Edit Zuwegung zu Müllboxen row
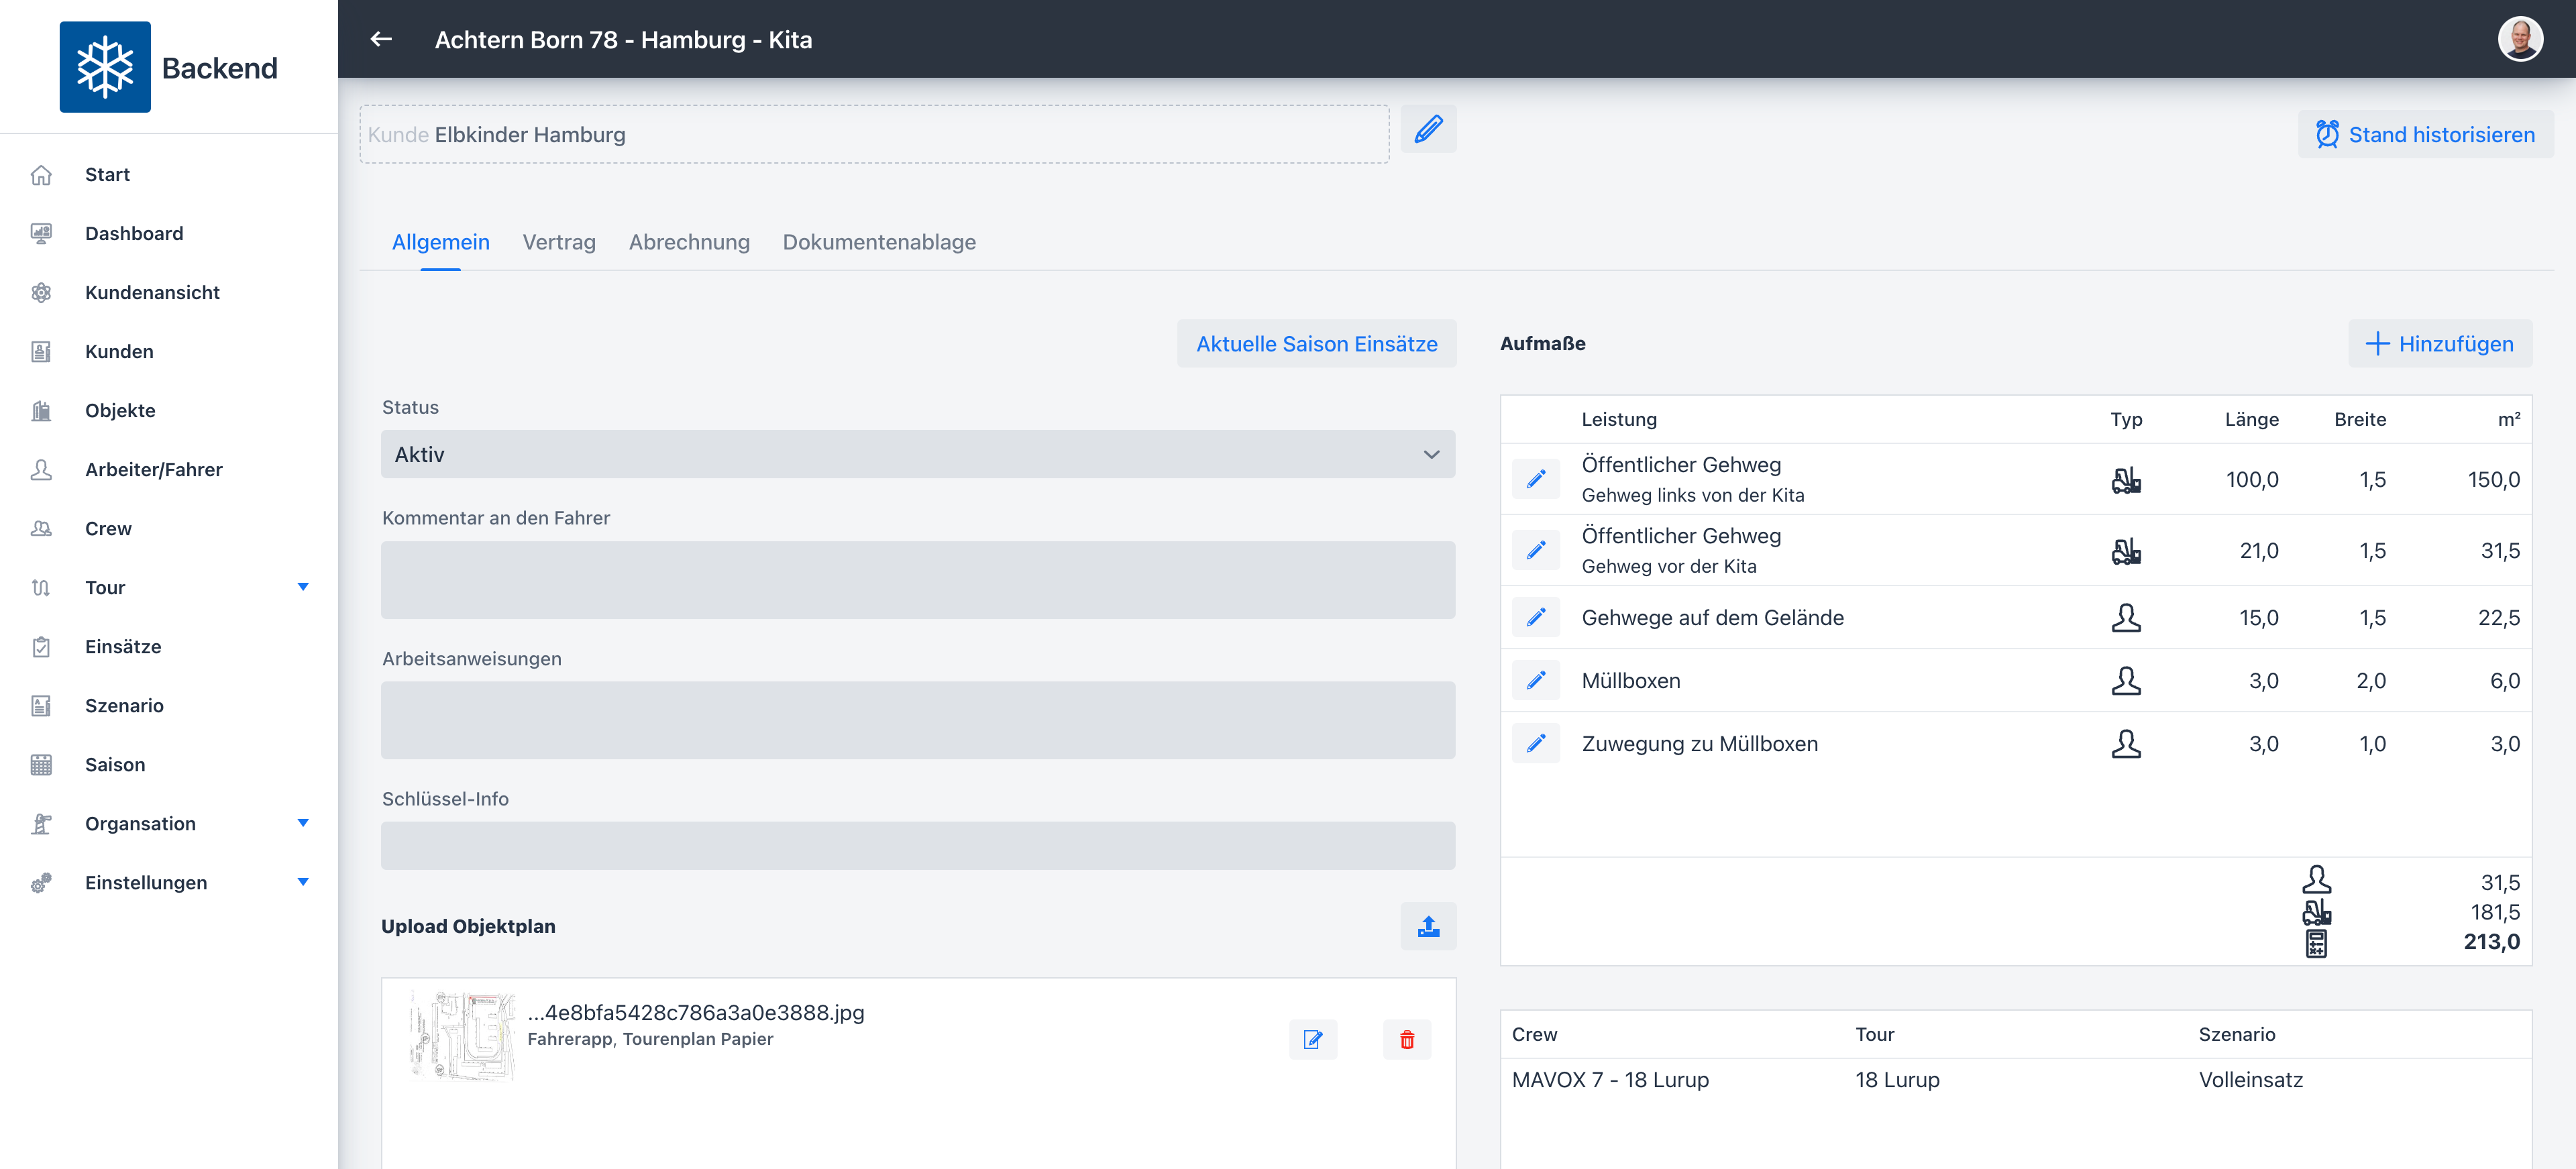 point(1535,744)
